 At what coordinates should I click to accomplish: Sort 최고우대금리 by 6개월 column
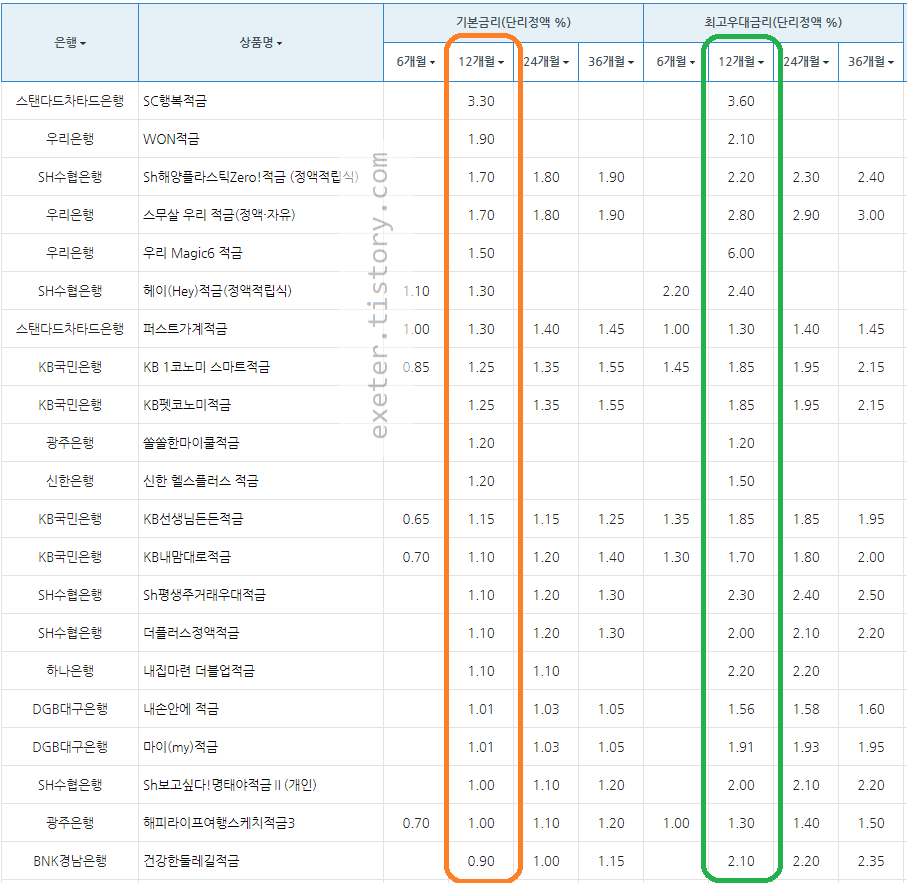(676, 61)
